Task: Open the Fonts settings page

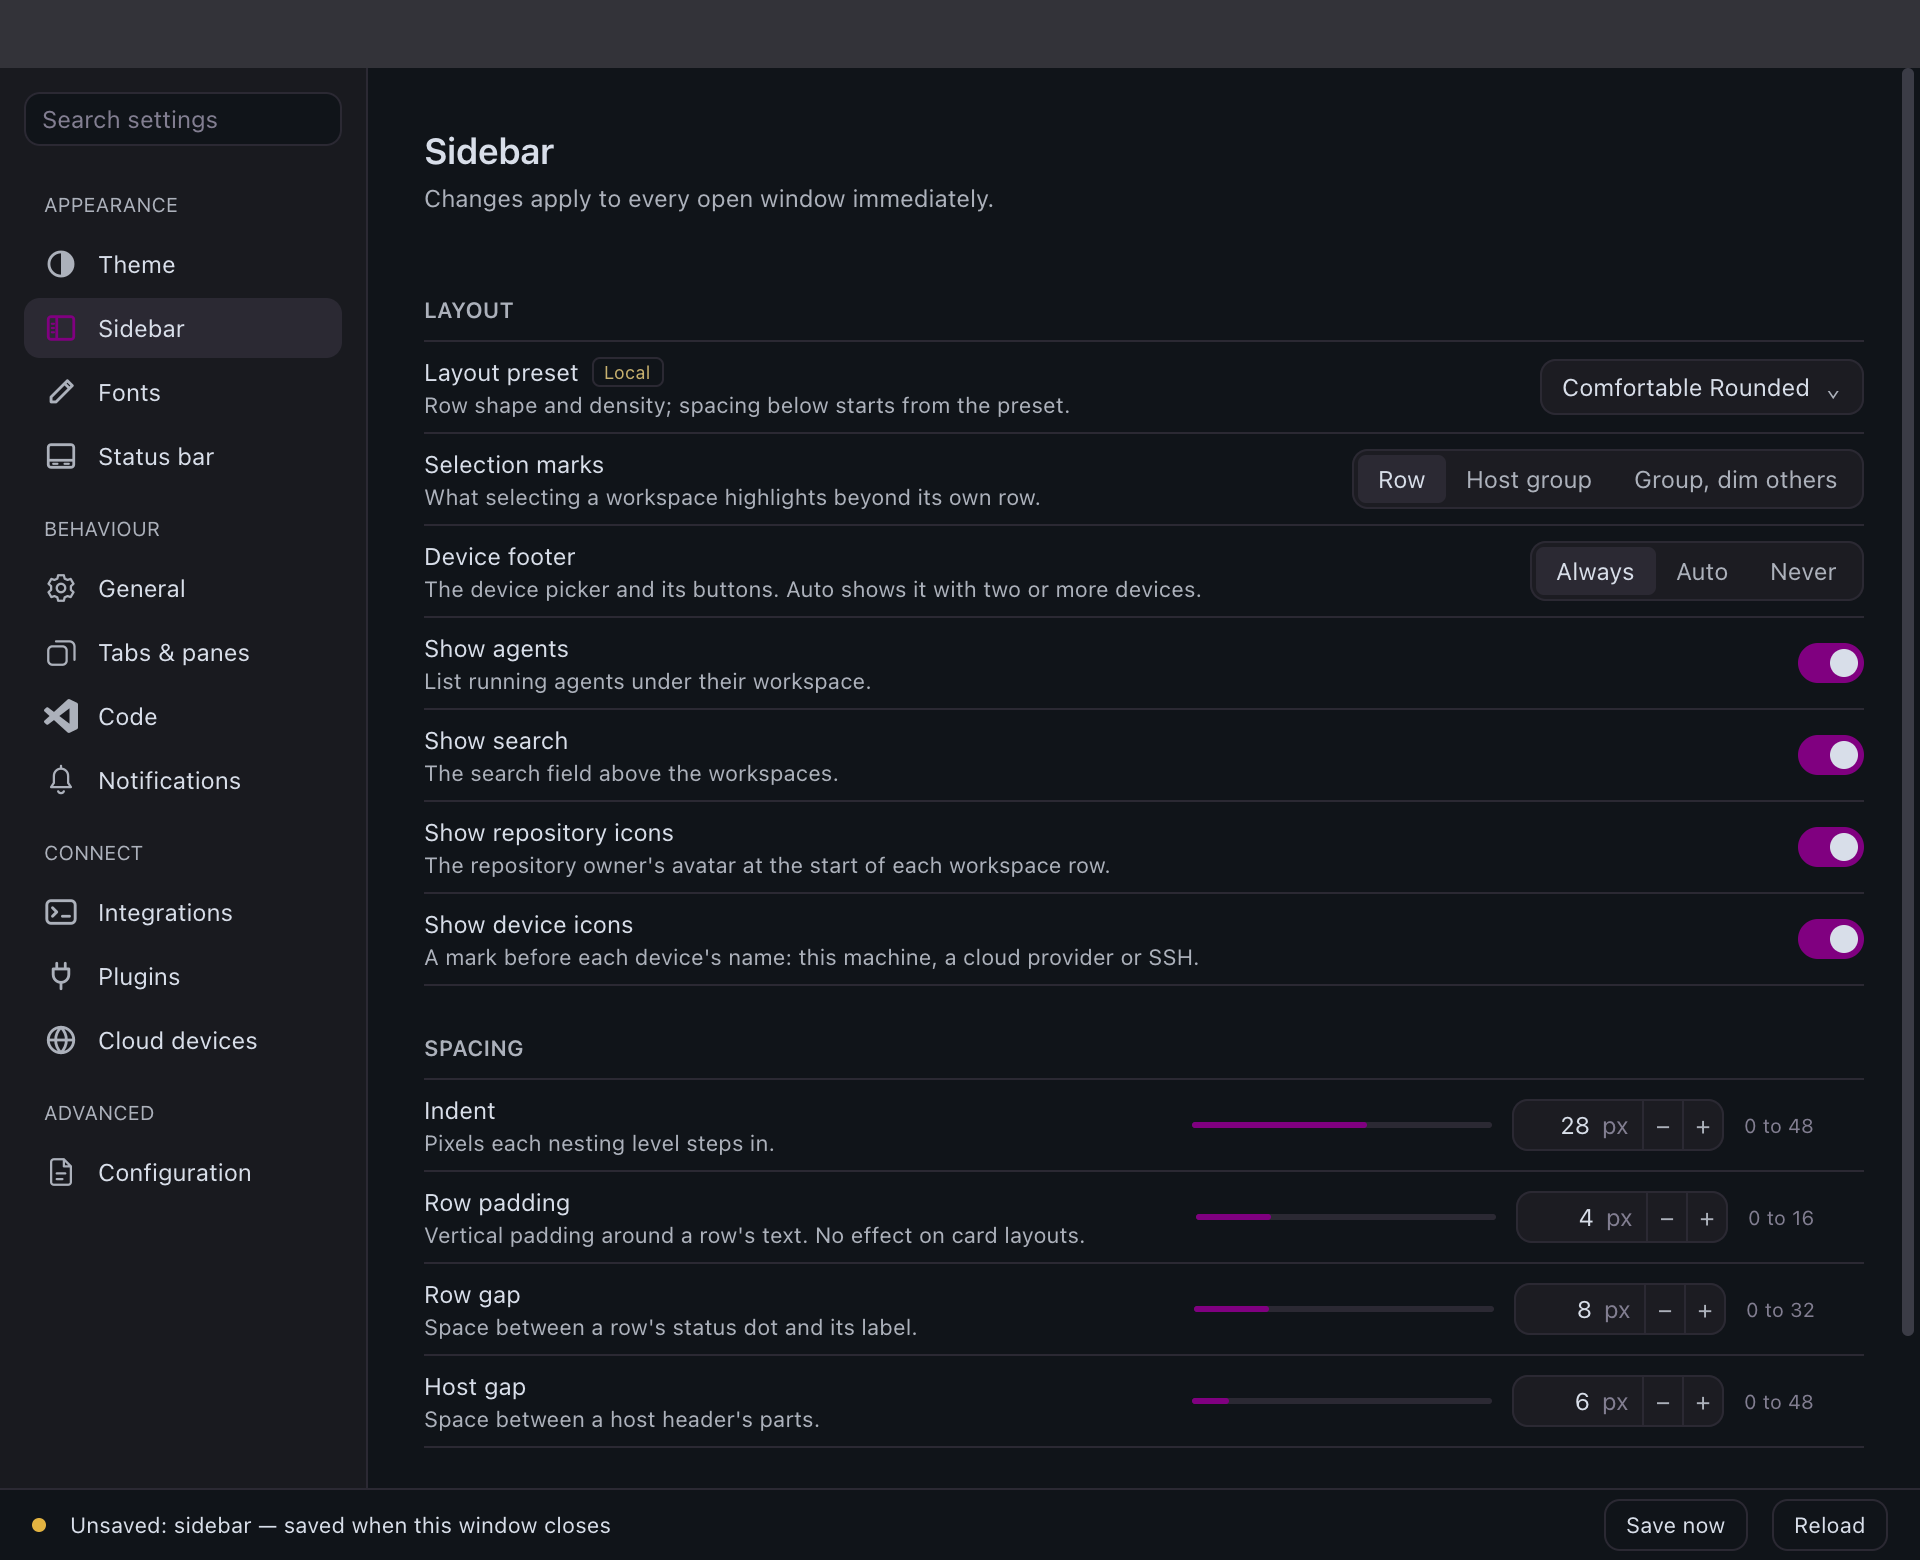Action: [x=183, y=392]
